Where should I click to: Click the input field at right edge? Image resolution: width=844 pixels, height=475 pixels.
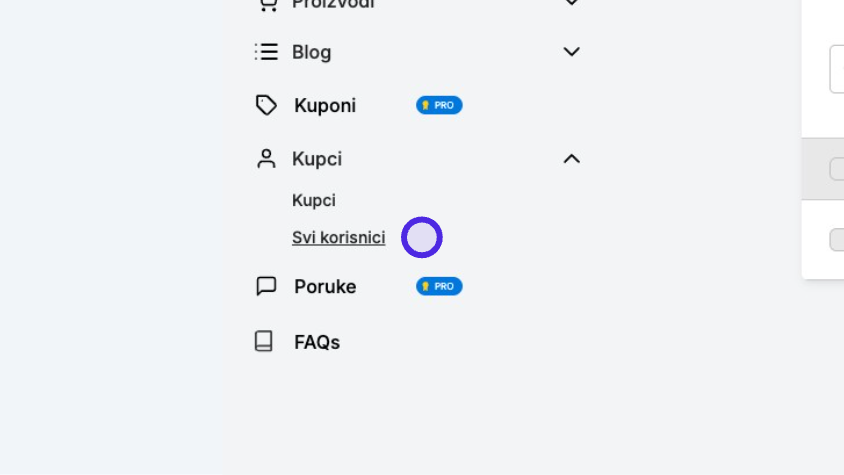click(x=837, y=69)
